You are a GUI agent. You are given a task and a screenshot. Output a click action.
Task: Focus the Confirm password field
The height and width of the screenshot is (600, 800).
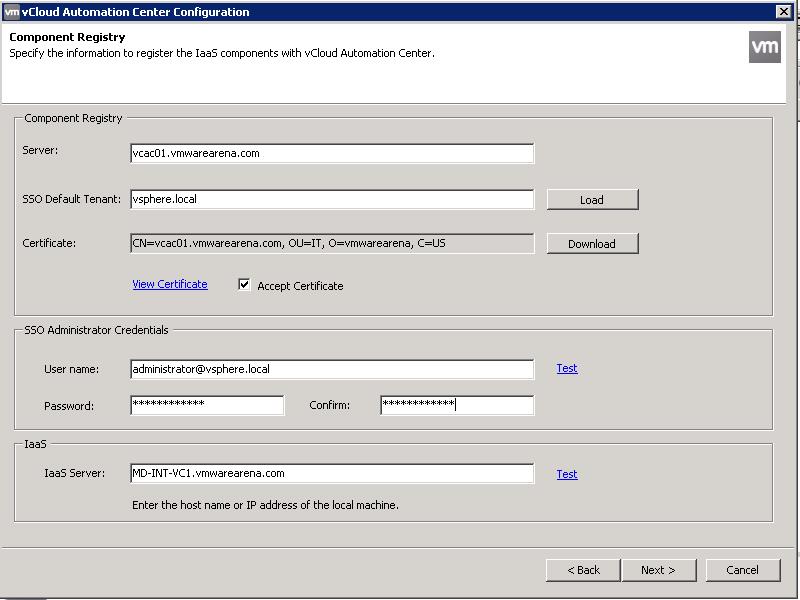(x=457, y=405)
